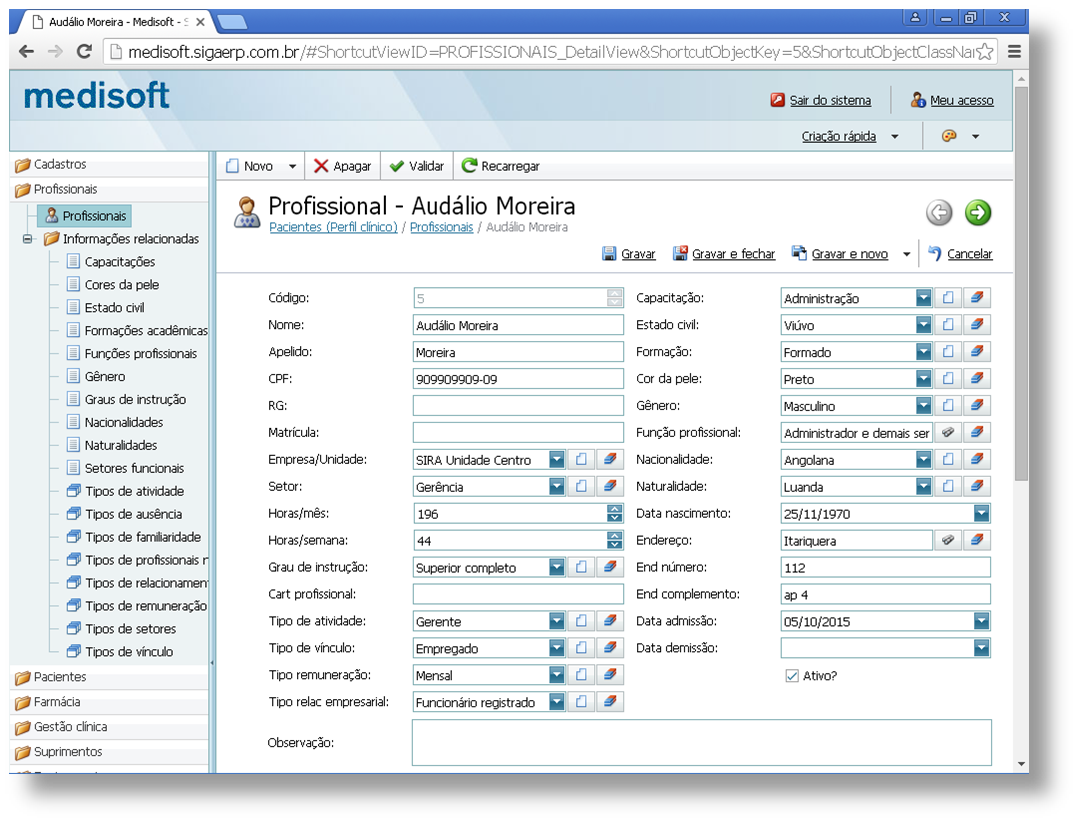
Task: Open the Pacientes navigation group
Action: click(60, 677)
